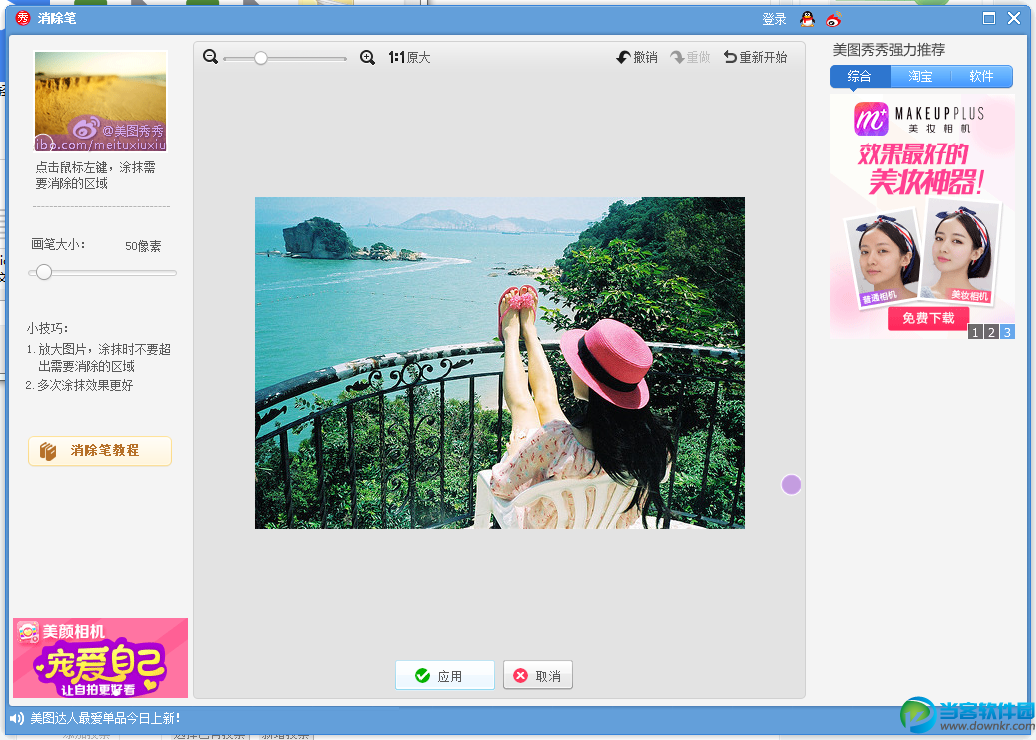This screenshot has height=740, width=1036.
Task: Cancel editing with 取消 button
Action: tap(538, 675)
